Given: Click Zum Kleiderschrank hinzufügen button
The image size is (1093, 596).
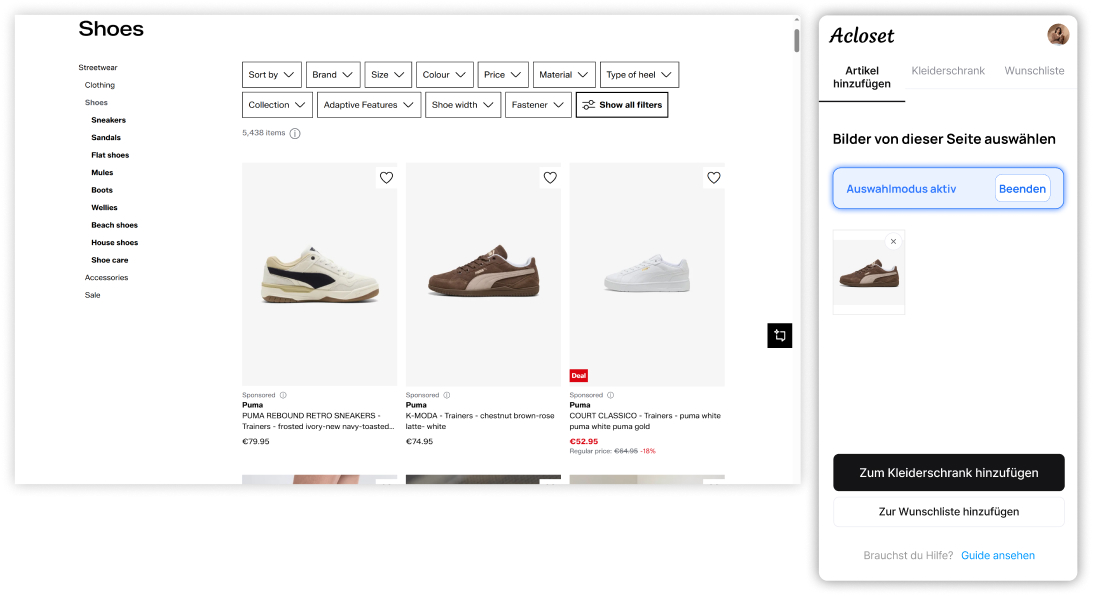Looking at the screenshot, I should point(948,473).
